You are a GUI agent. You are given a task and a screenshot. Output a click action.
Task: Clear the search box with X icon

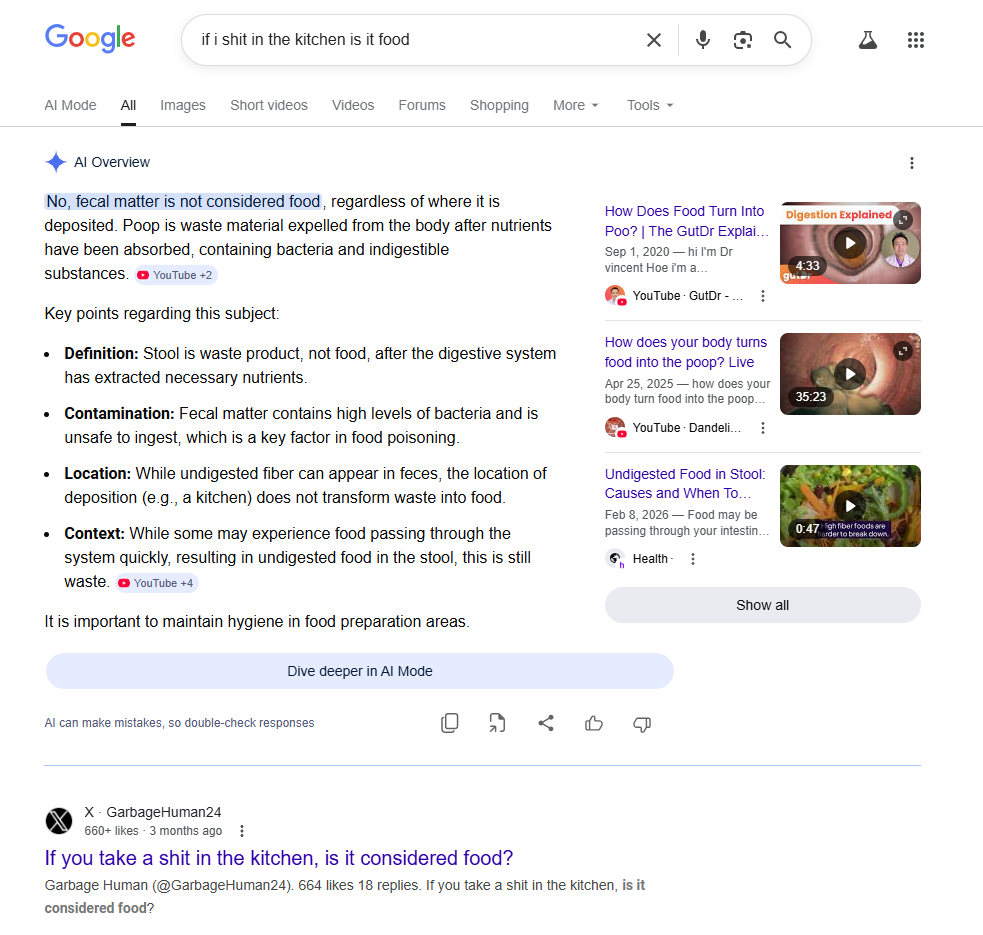[653, 40]
